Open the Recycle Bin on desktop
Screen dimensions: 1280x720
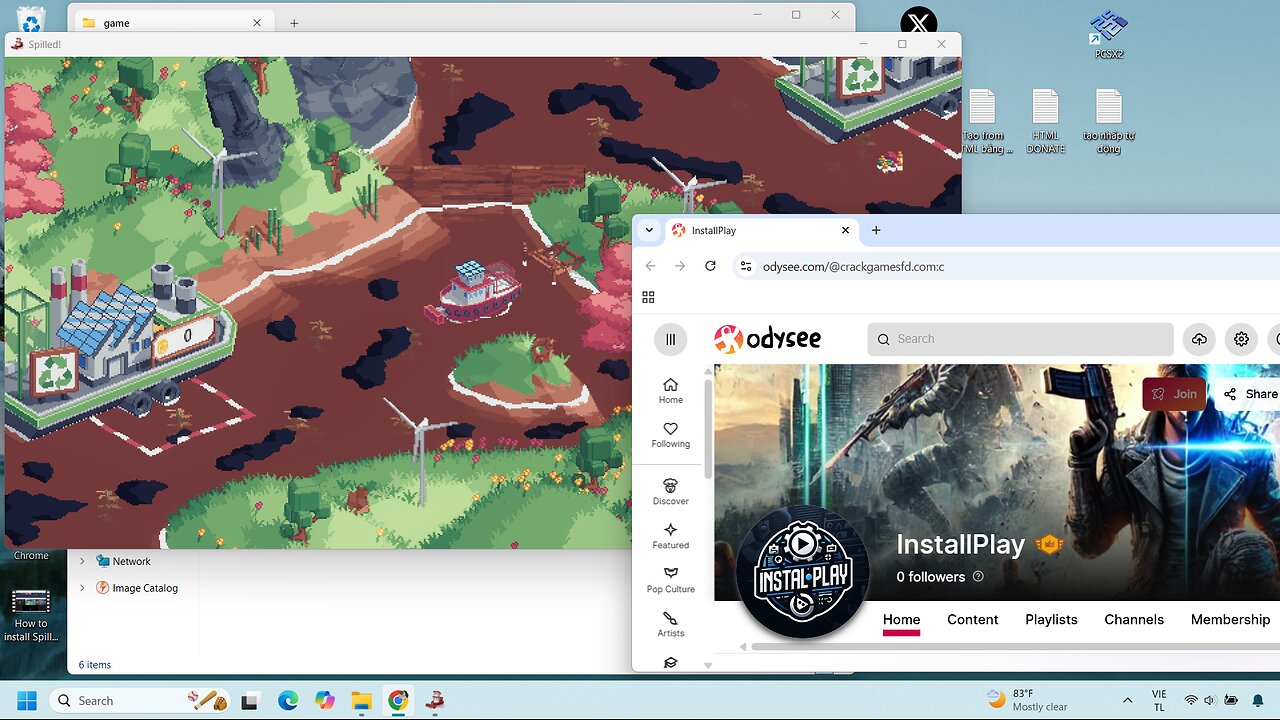[x=32, y=17]
